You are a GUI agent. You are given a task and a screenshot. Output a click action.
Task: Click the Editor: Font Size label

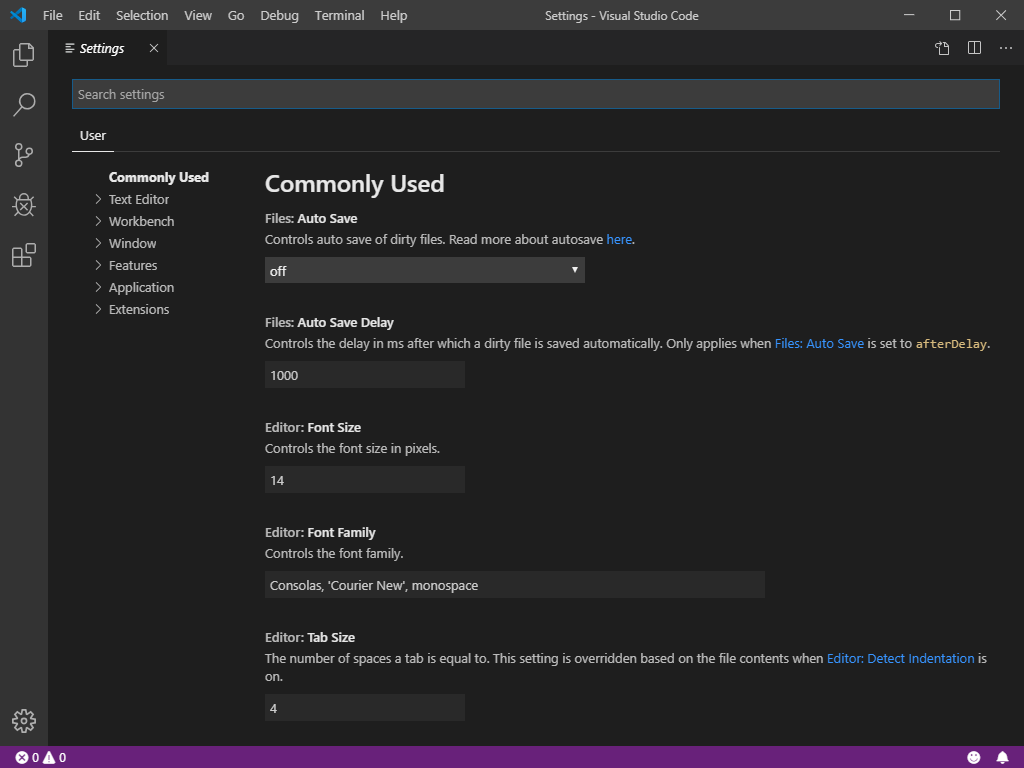pyautogui.click(x=313, y=428)
